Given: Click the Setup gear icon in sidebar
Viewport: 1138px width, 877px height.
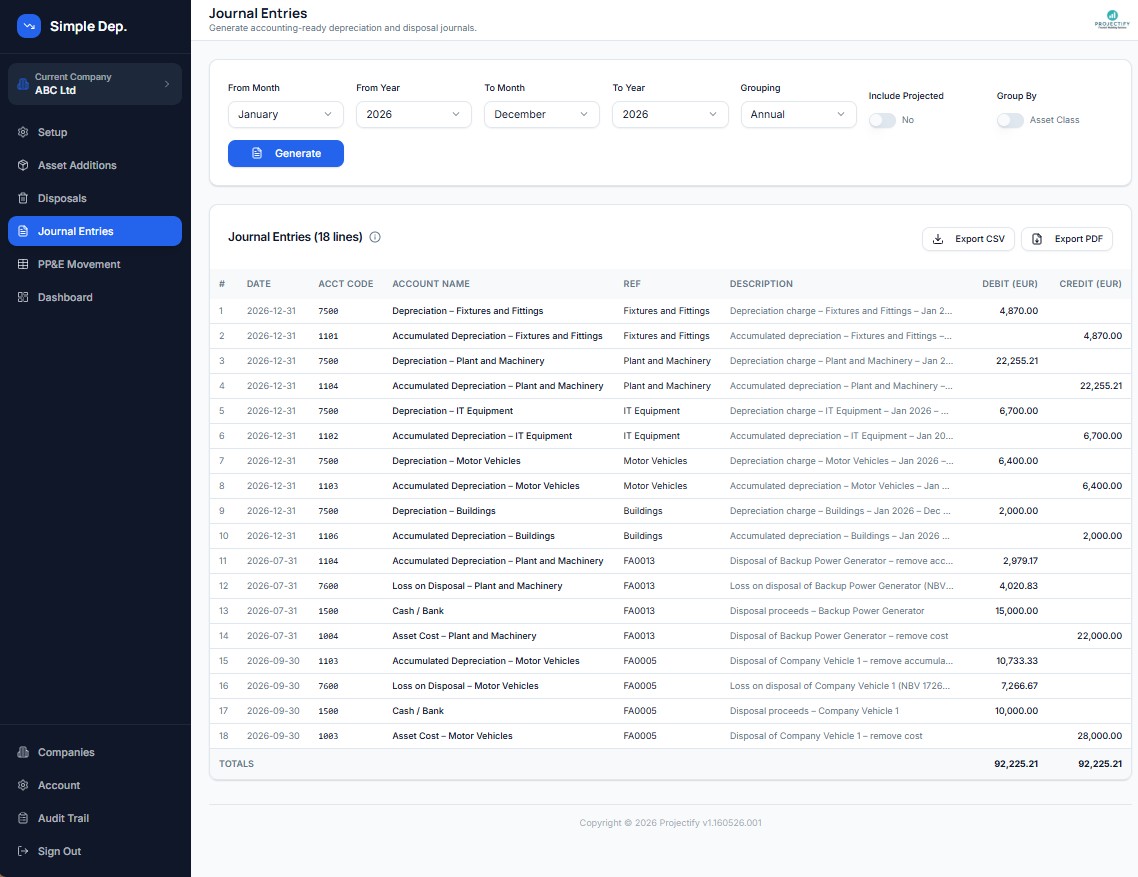Looking at the screenshot, I should [x=23, y=132].
